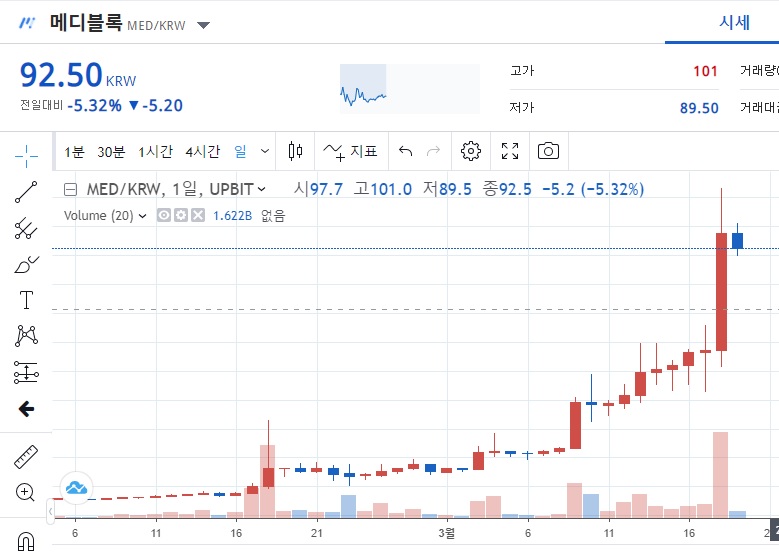The height and width of the screenshot is (558, 779).
Task: Open the 시세 tab
Action: (x=734, y=22)
